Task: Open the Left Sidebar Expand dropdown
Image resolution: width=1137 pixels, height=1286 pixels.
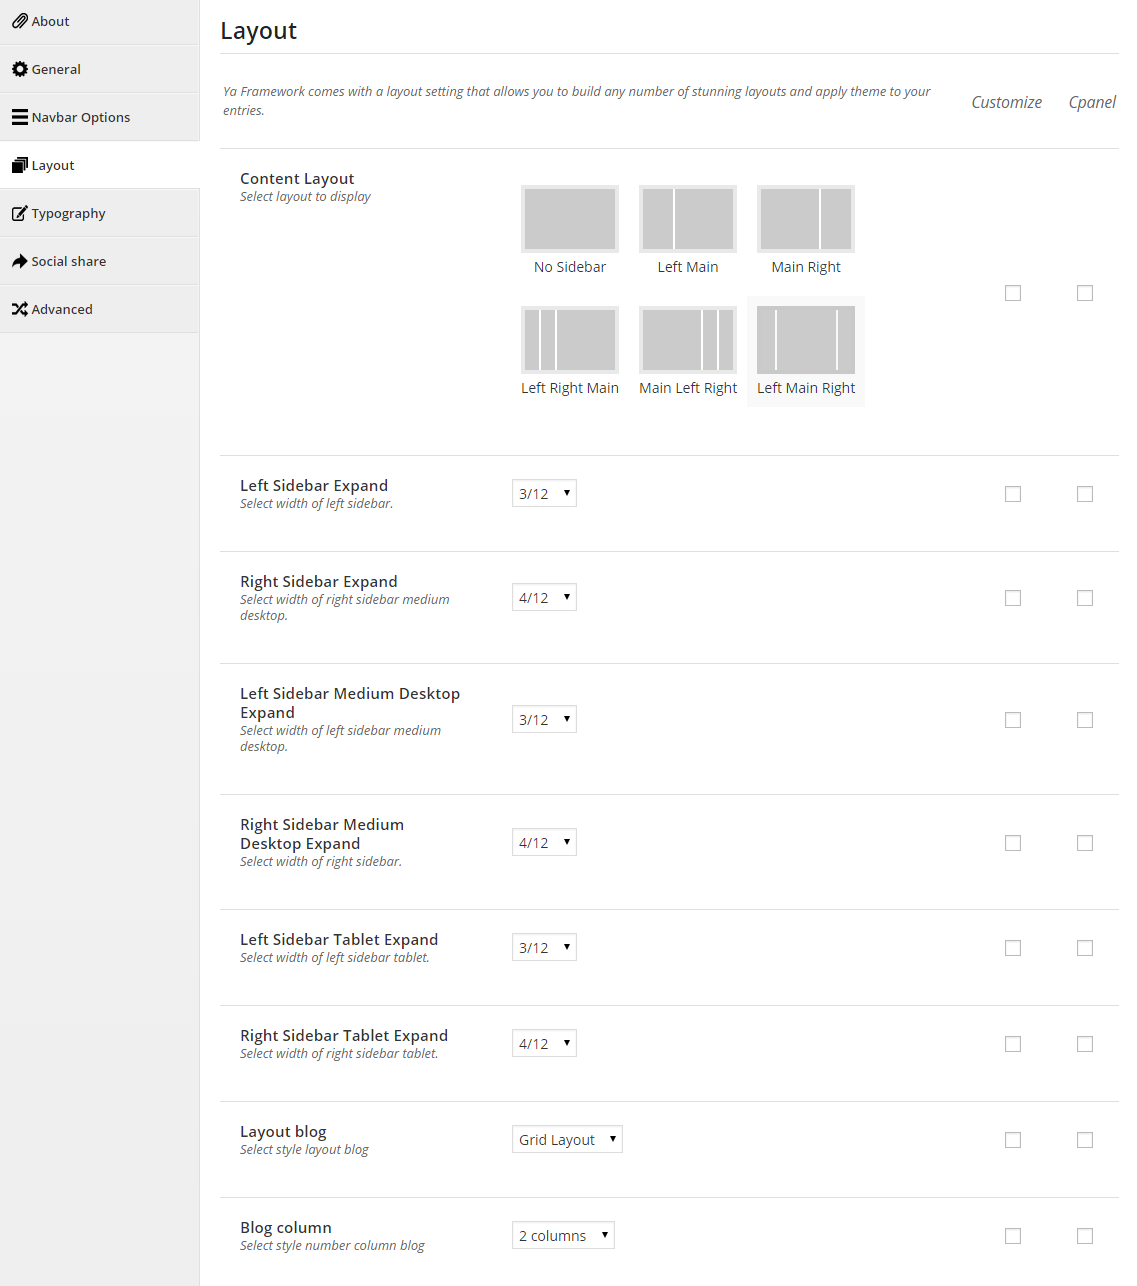Action: (x=544, y=493)
